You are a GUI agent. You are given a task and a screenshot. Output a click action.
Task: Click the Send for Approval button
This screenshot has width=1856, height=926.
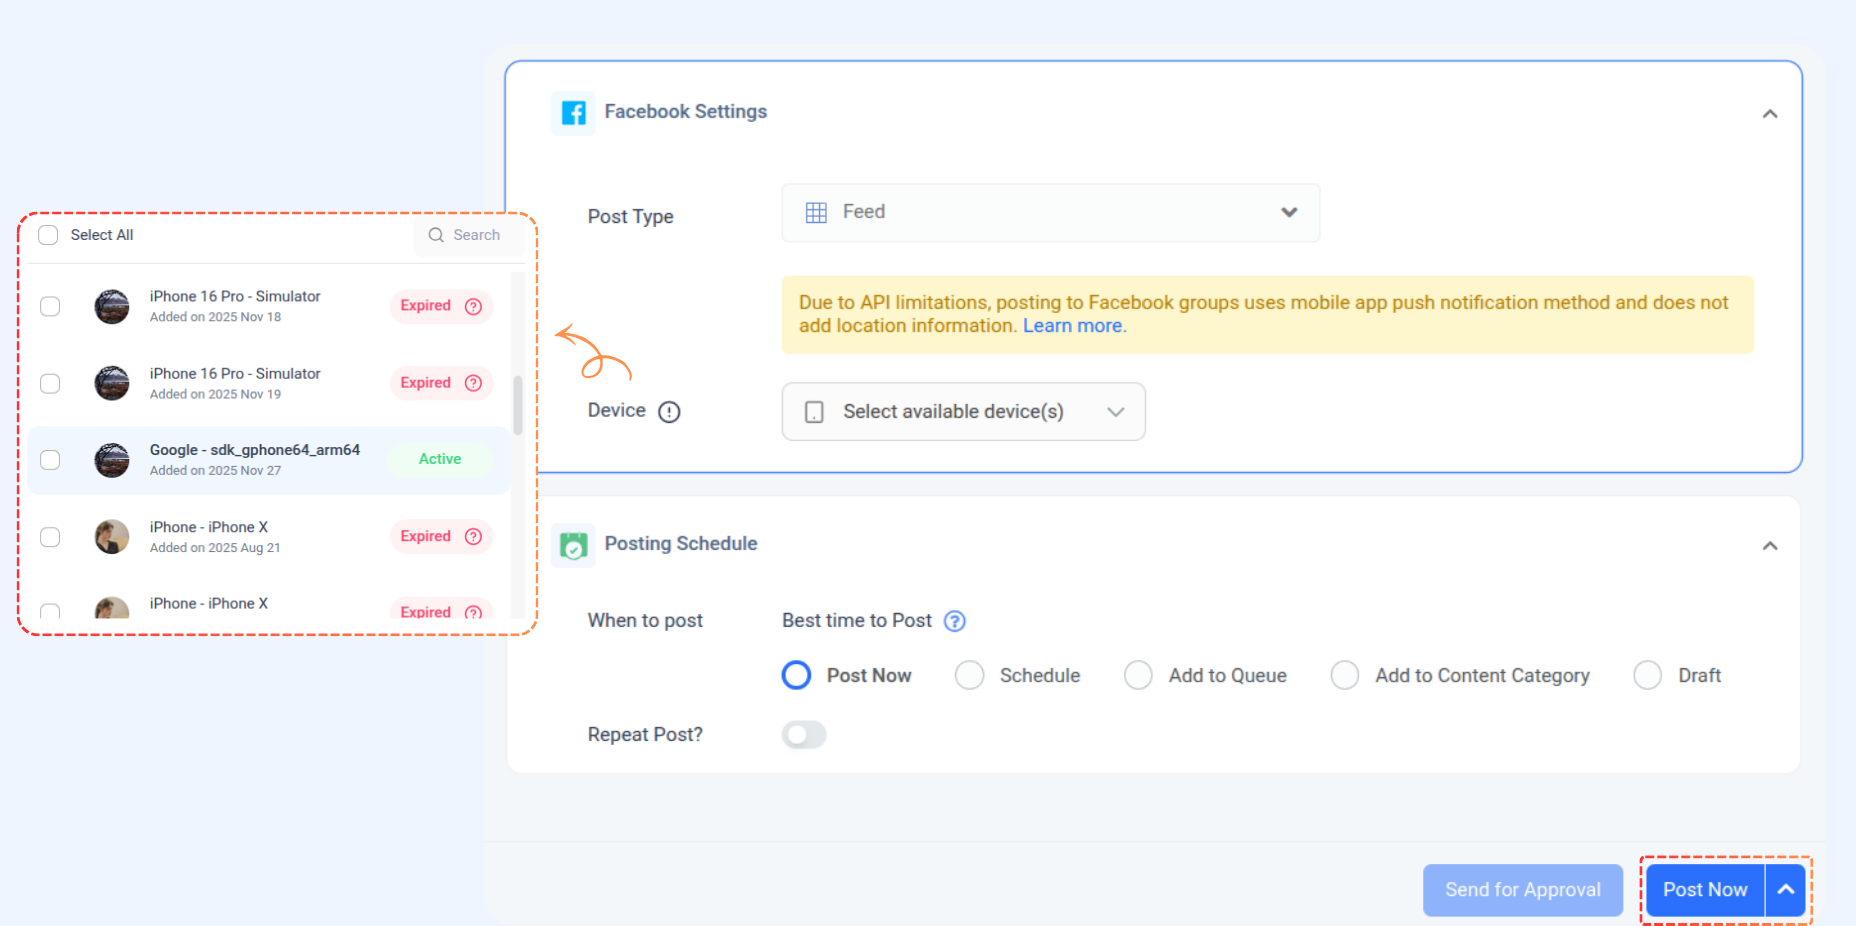point(1522,890)
